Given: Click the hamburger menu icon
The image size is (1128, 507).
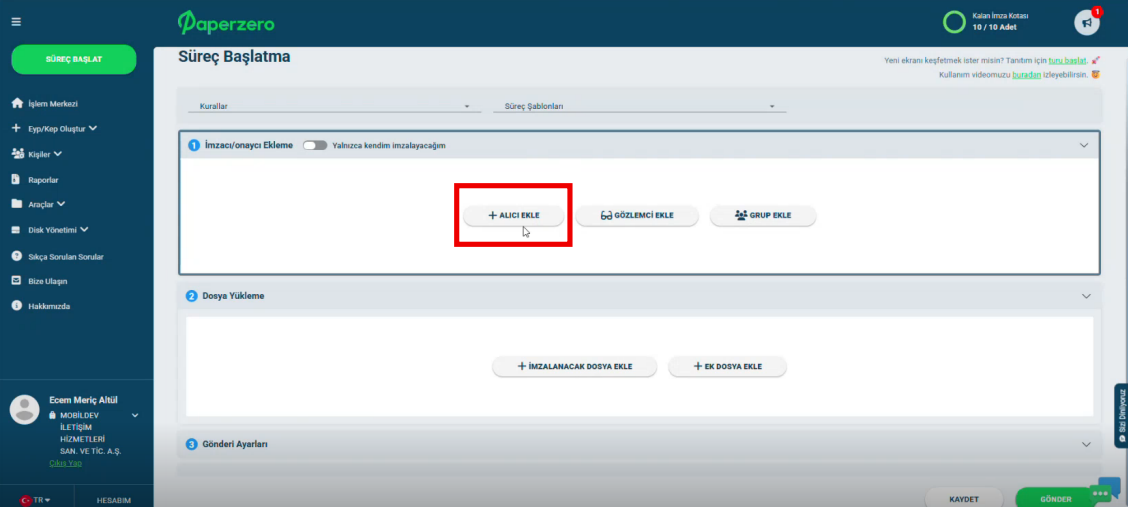Looking at the screenshot, I should [x=16, y=22].
